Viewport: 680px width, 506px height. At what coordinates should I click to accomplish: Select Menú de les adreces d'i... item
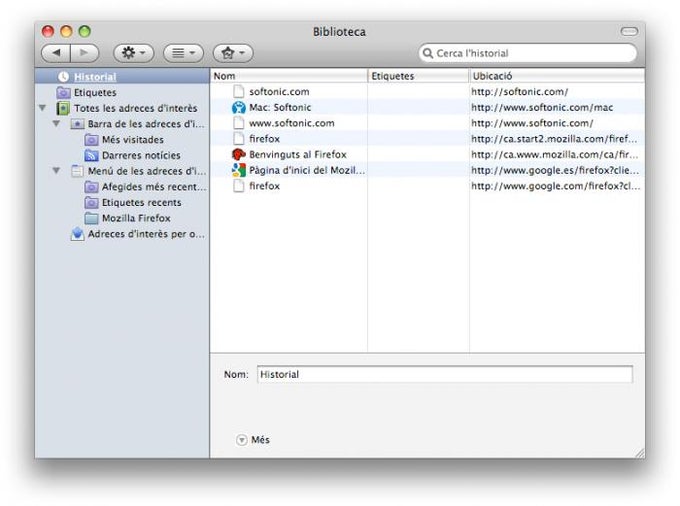pyautogui.click(x=147, y=171)
